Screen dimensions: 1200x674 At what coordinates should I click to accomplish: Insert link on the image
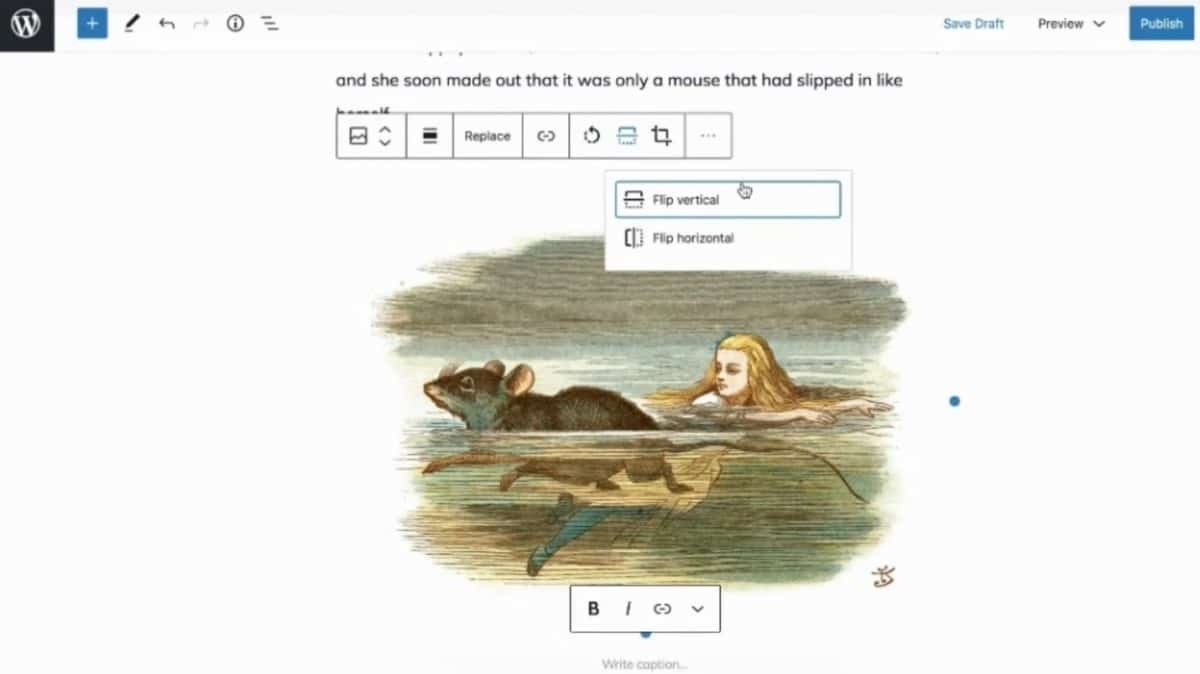click(546, 136)
